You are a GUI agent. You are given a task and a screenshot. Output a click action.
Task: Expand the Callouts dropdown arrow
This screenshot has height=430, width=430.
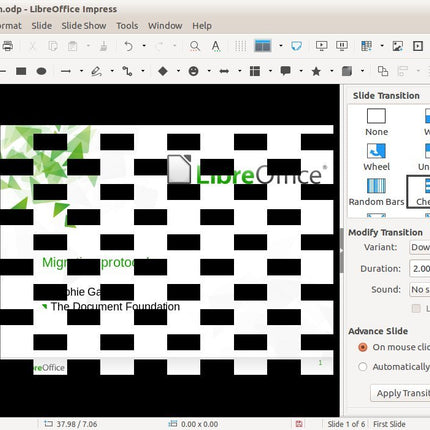(301, 71)
